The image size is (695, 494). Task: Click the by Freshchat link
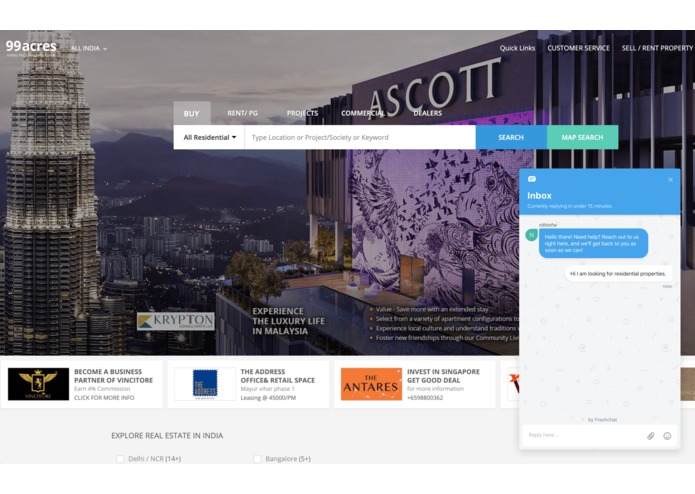pyautogui.click(x=599, y=420)
